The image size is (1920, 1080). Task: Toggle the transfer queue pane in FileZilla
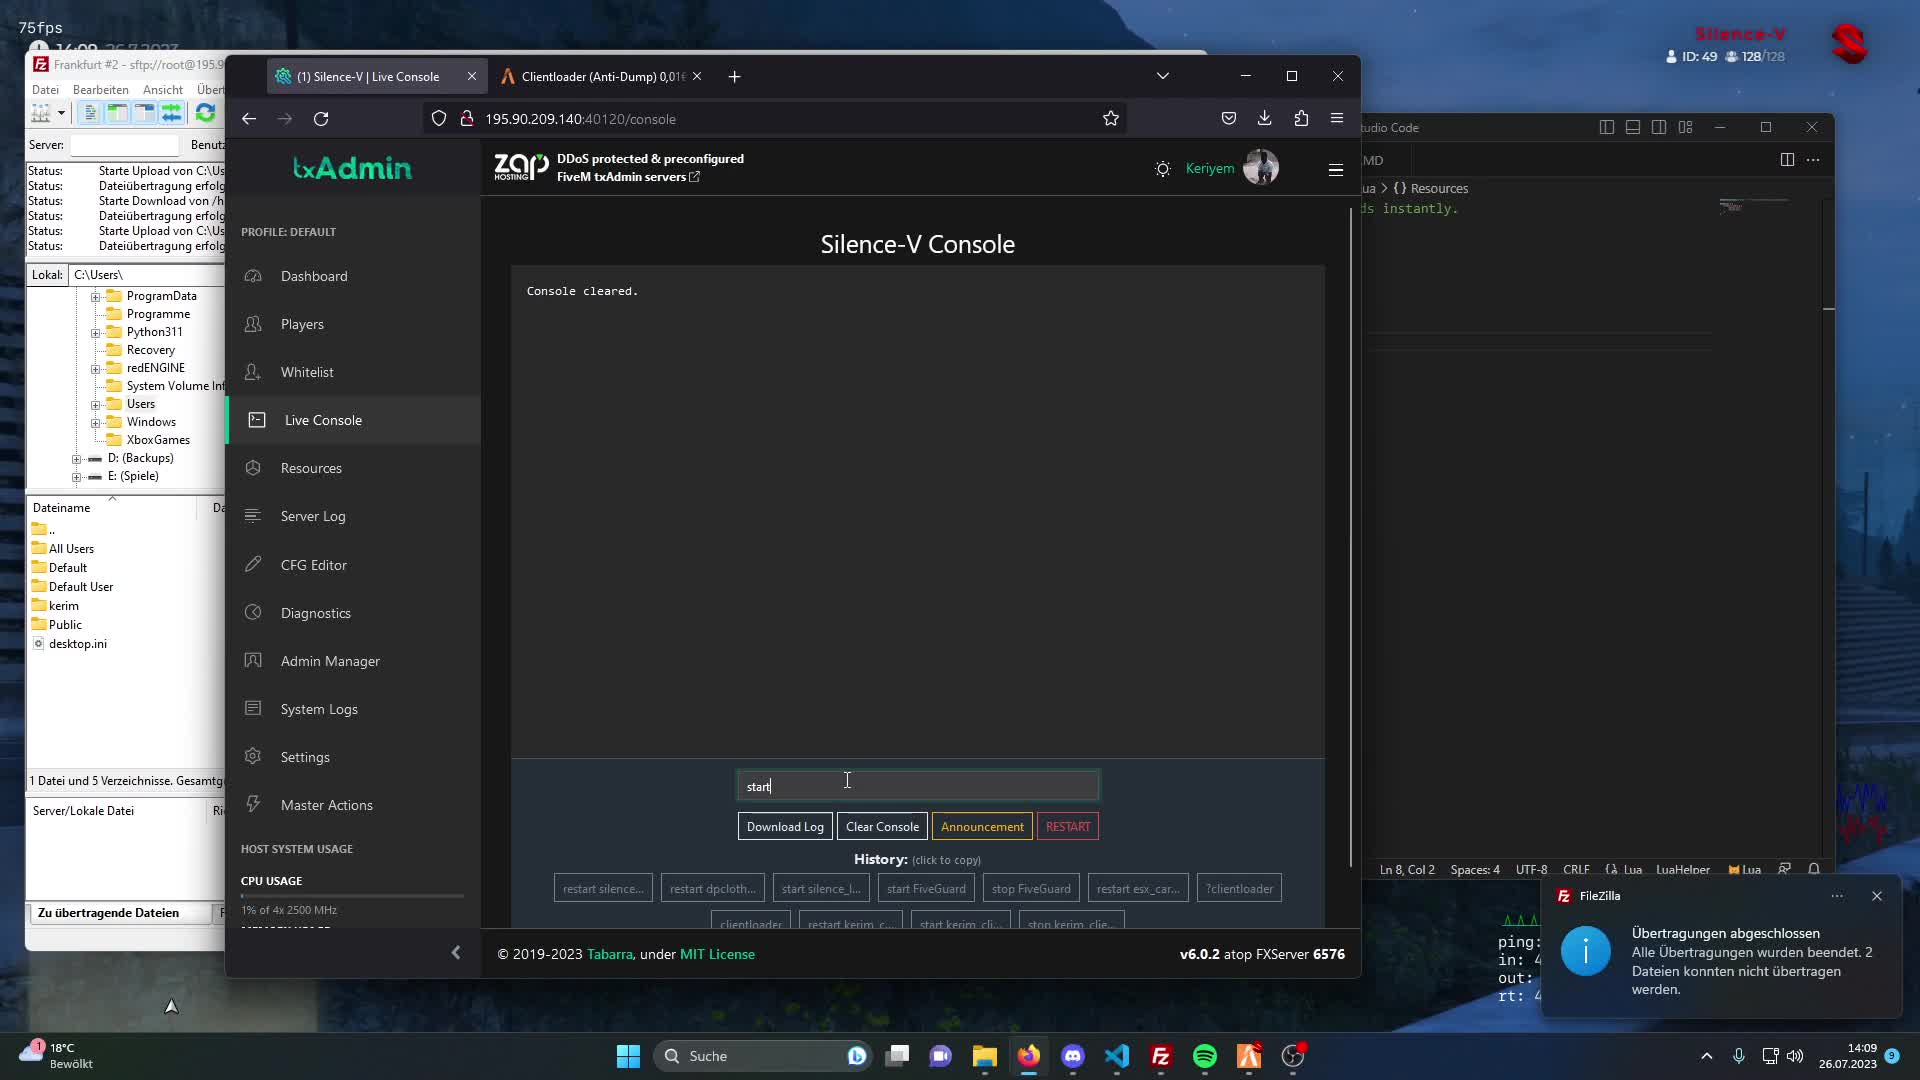[172, 113]
